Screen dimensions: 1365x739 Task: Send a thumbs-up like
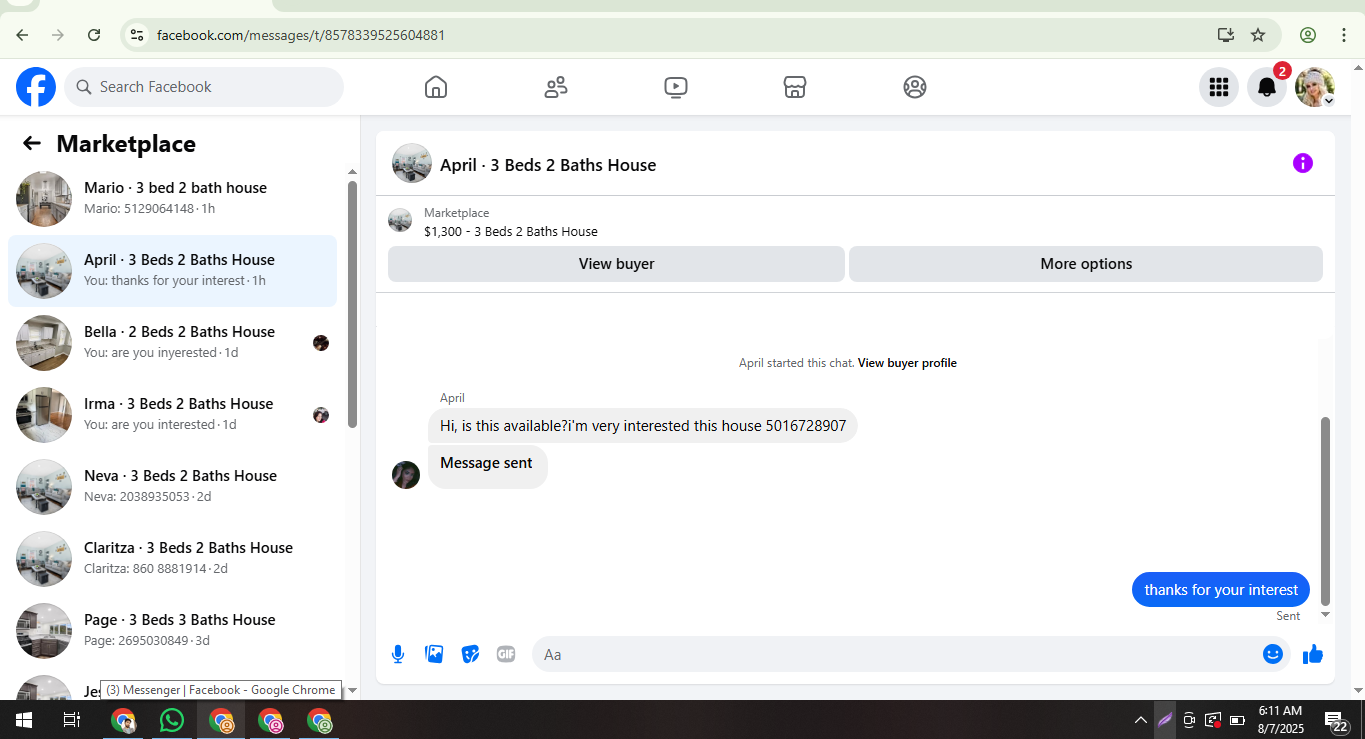(1313, 654)
